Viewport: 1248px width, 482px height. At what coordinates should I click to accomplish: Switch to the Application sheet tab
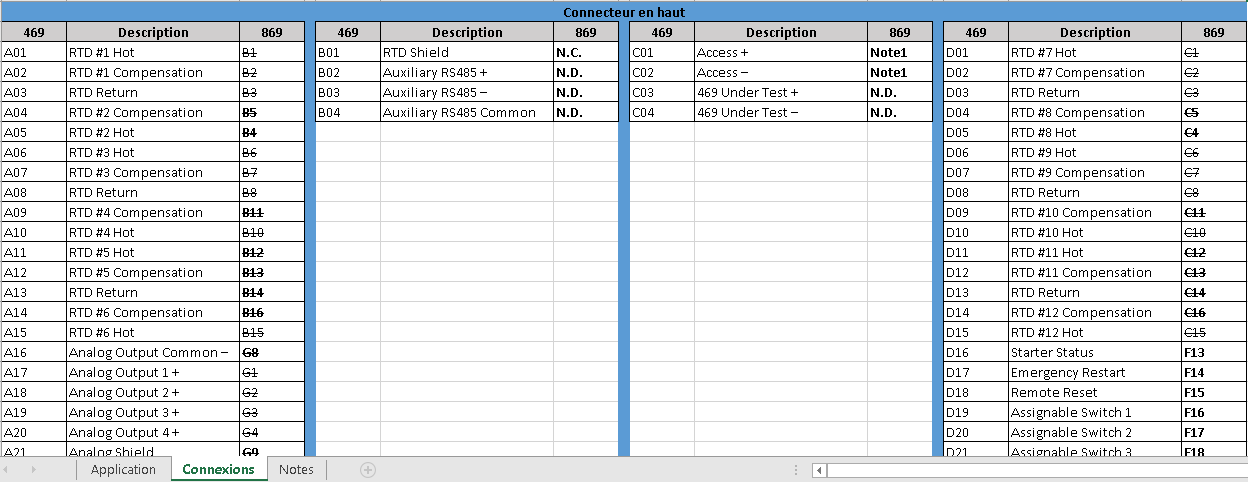click(123, 470)
